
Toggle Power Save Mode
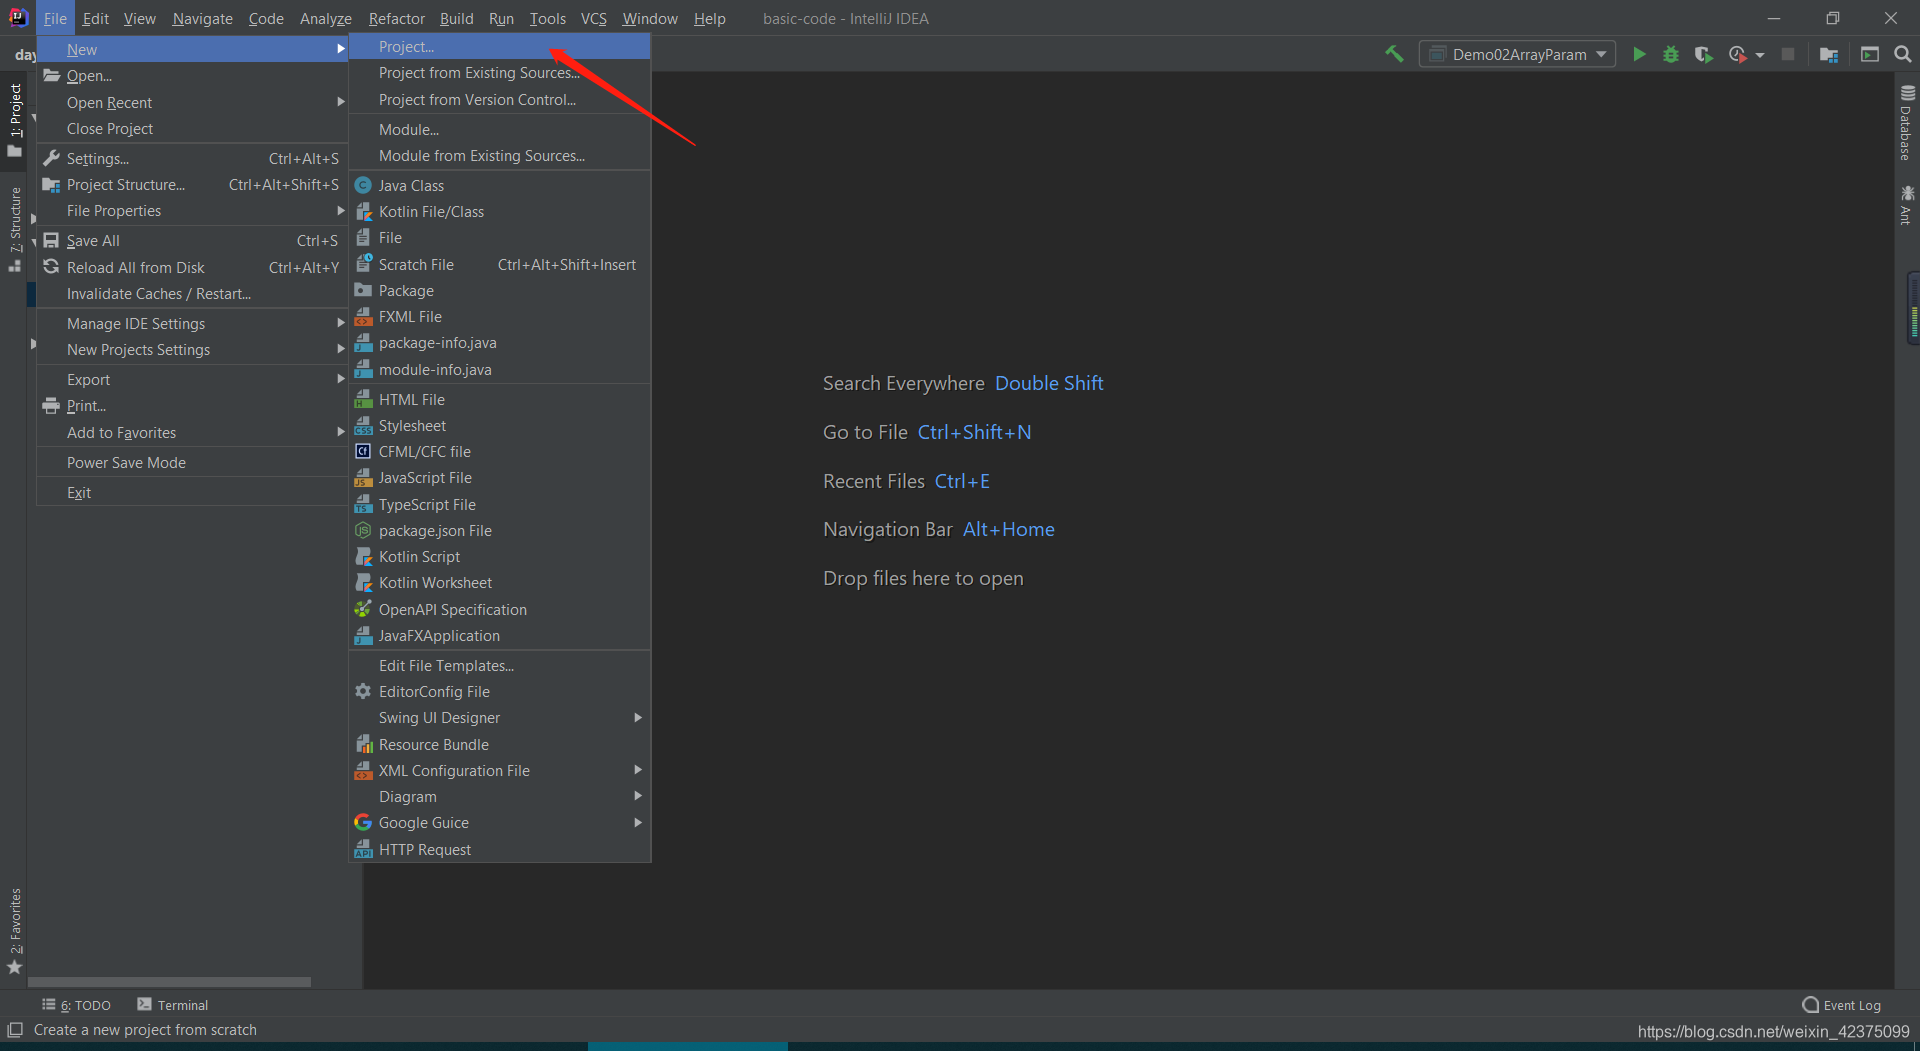[x=192, y=463]
